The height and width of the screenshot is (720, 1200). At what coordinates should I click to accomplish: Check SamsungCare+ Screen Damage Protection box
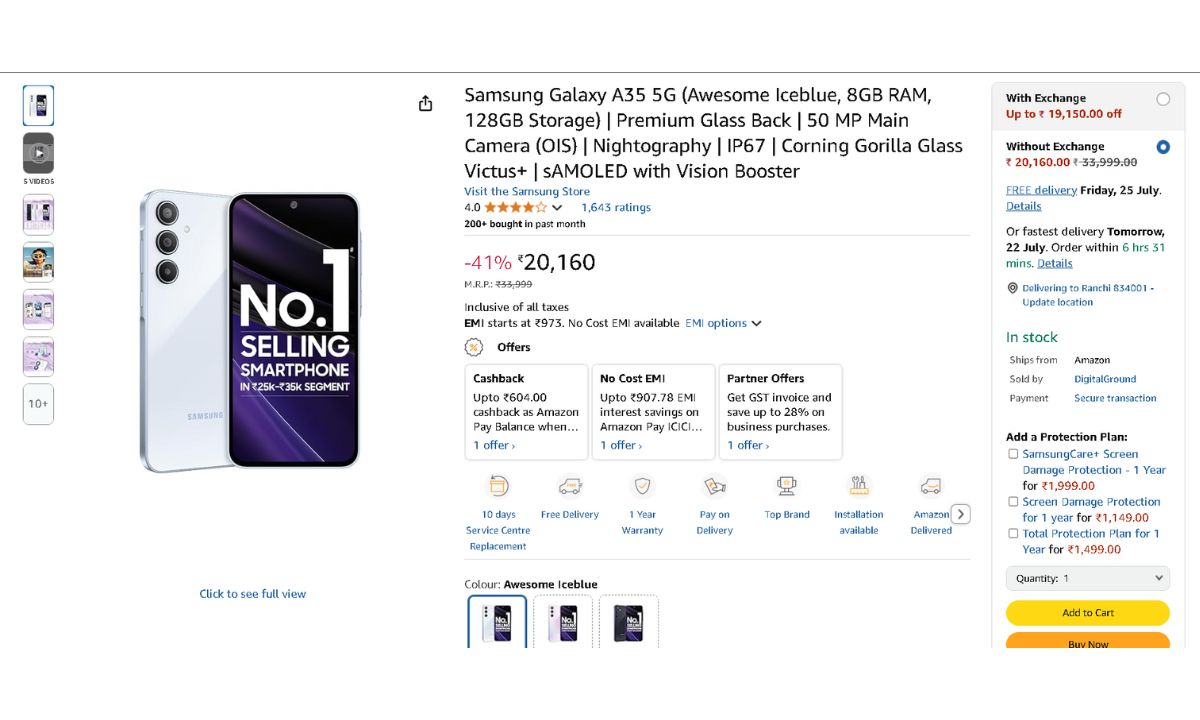coord(1013,454)
